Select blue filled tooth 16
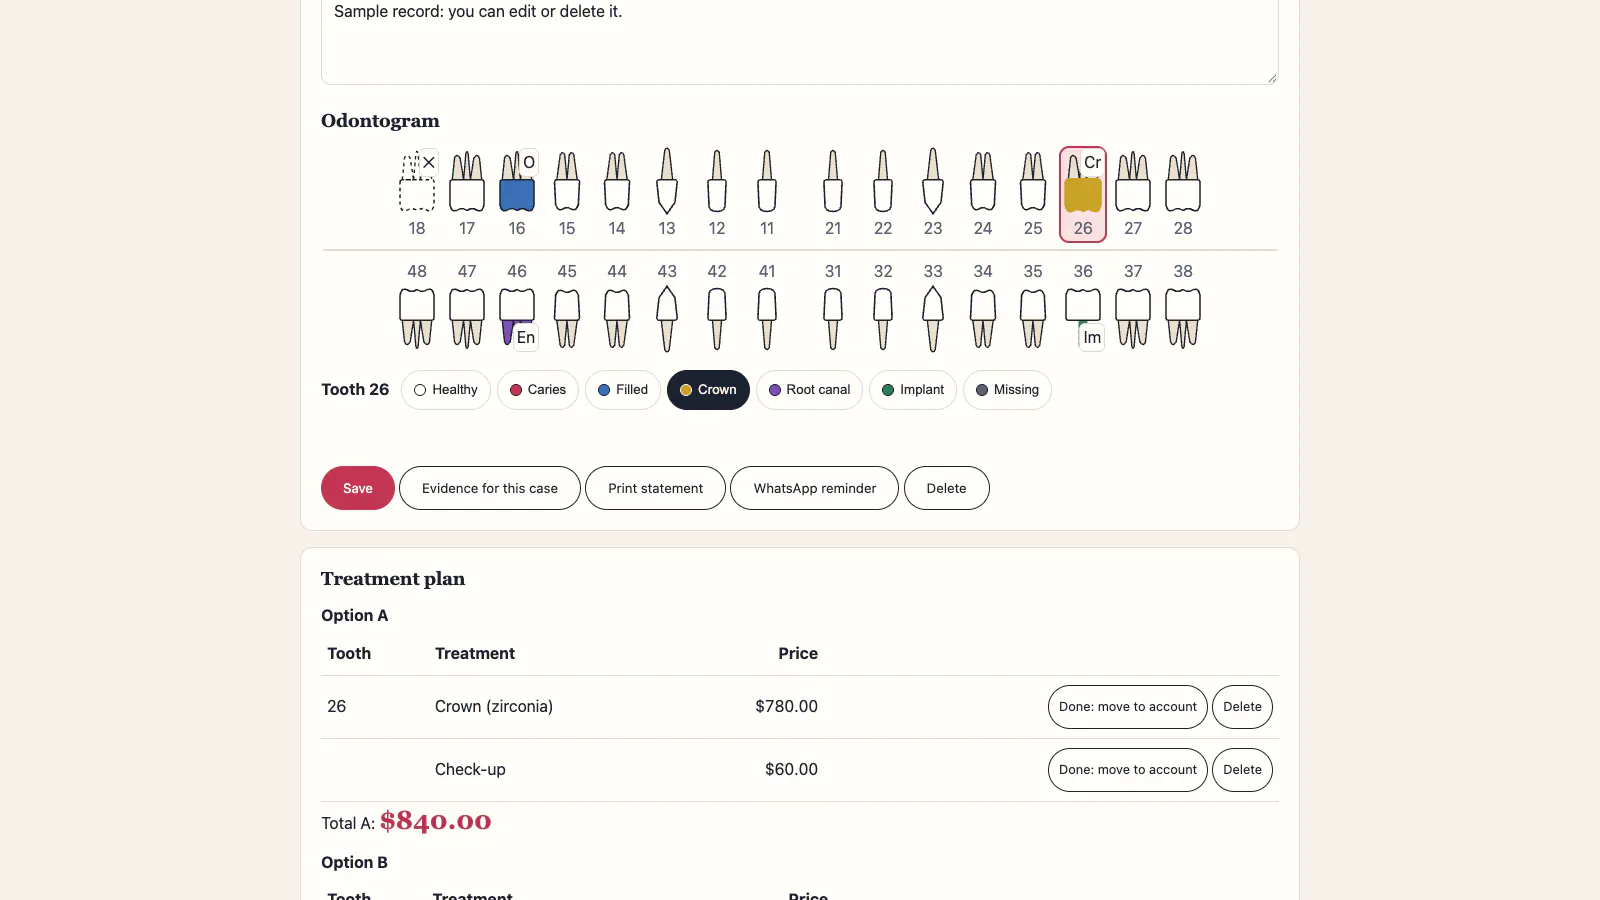Image resolution: width=1600 pixels, height=900 pixels. [517, 194]
